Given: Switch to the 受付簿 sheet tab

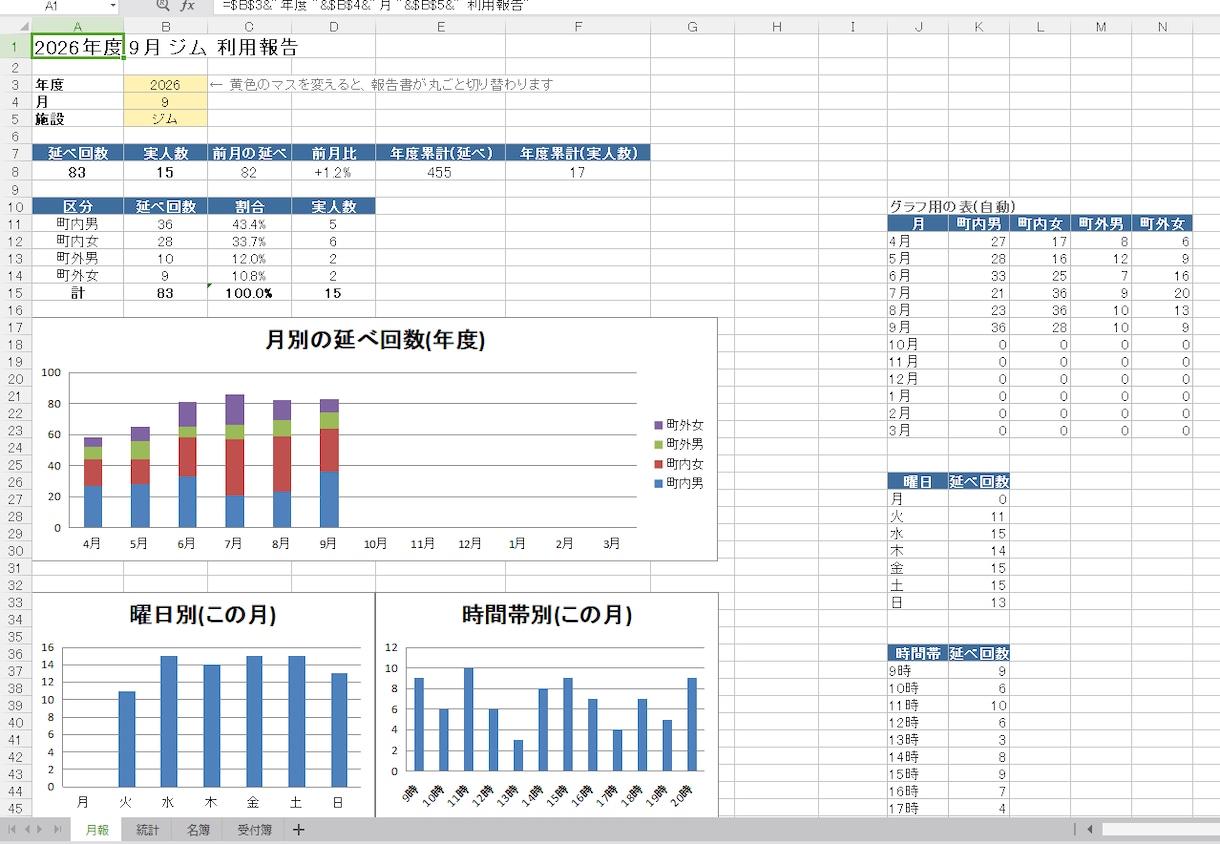Looking at the screenshot, I should pos(254,830).
